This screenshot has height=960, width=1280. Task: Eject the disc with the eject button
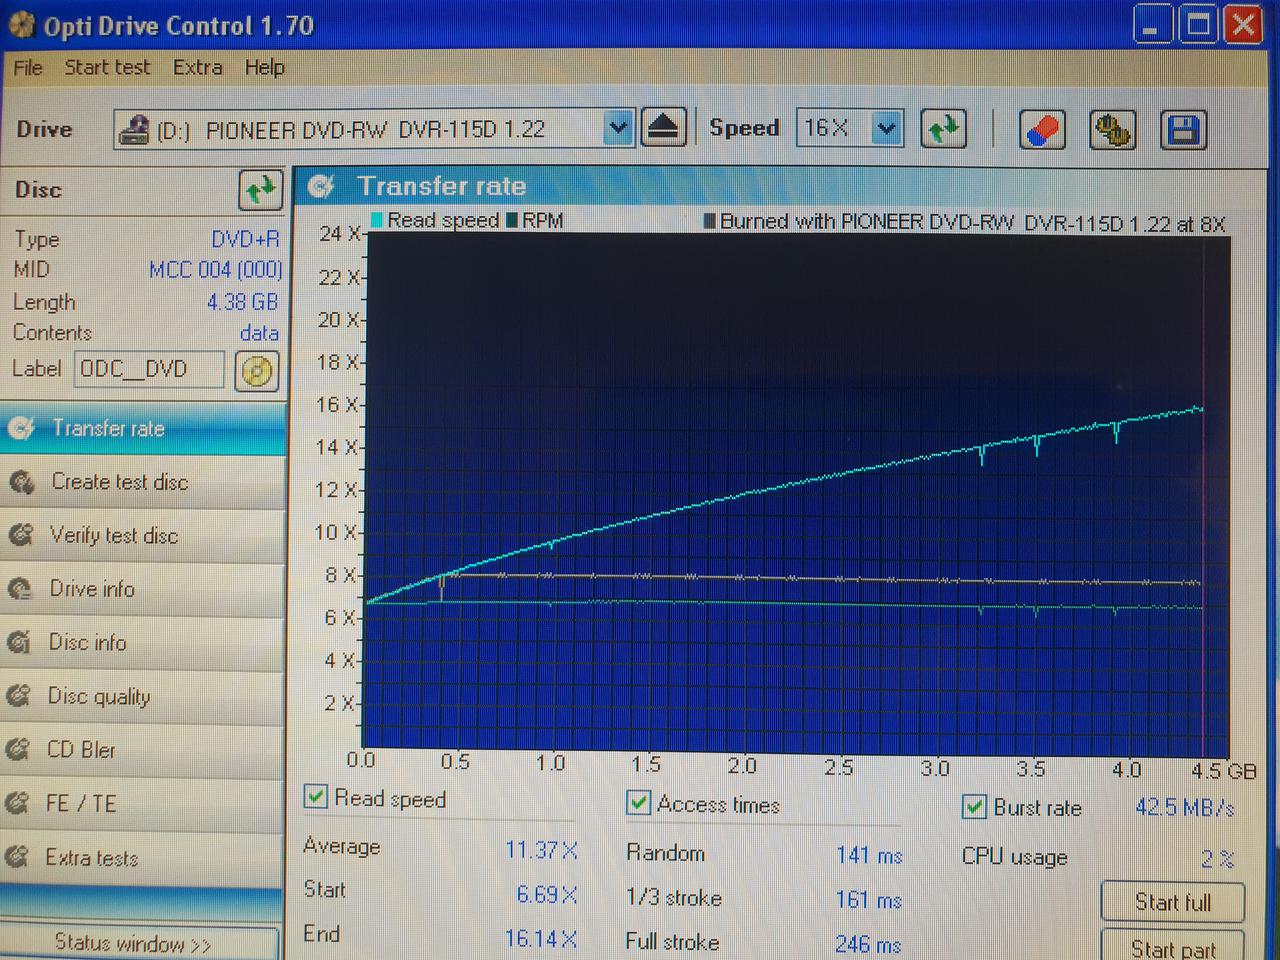point(663,128)
